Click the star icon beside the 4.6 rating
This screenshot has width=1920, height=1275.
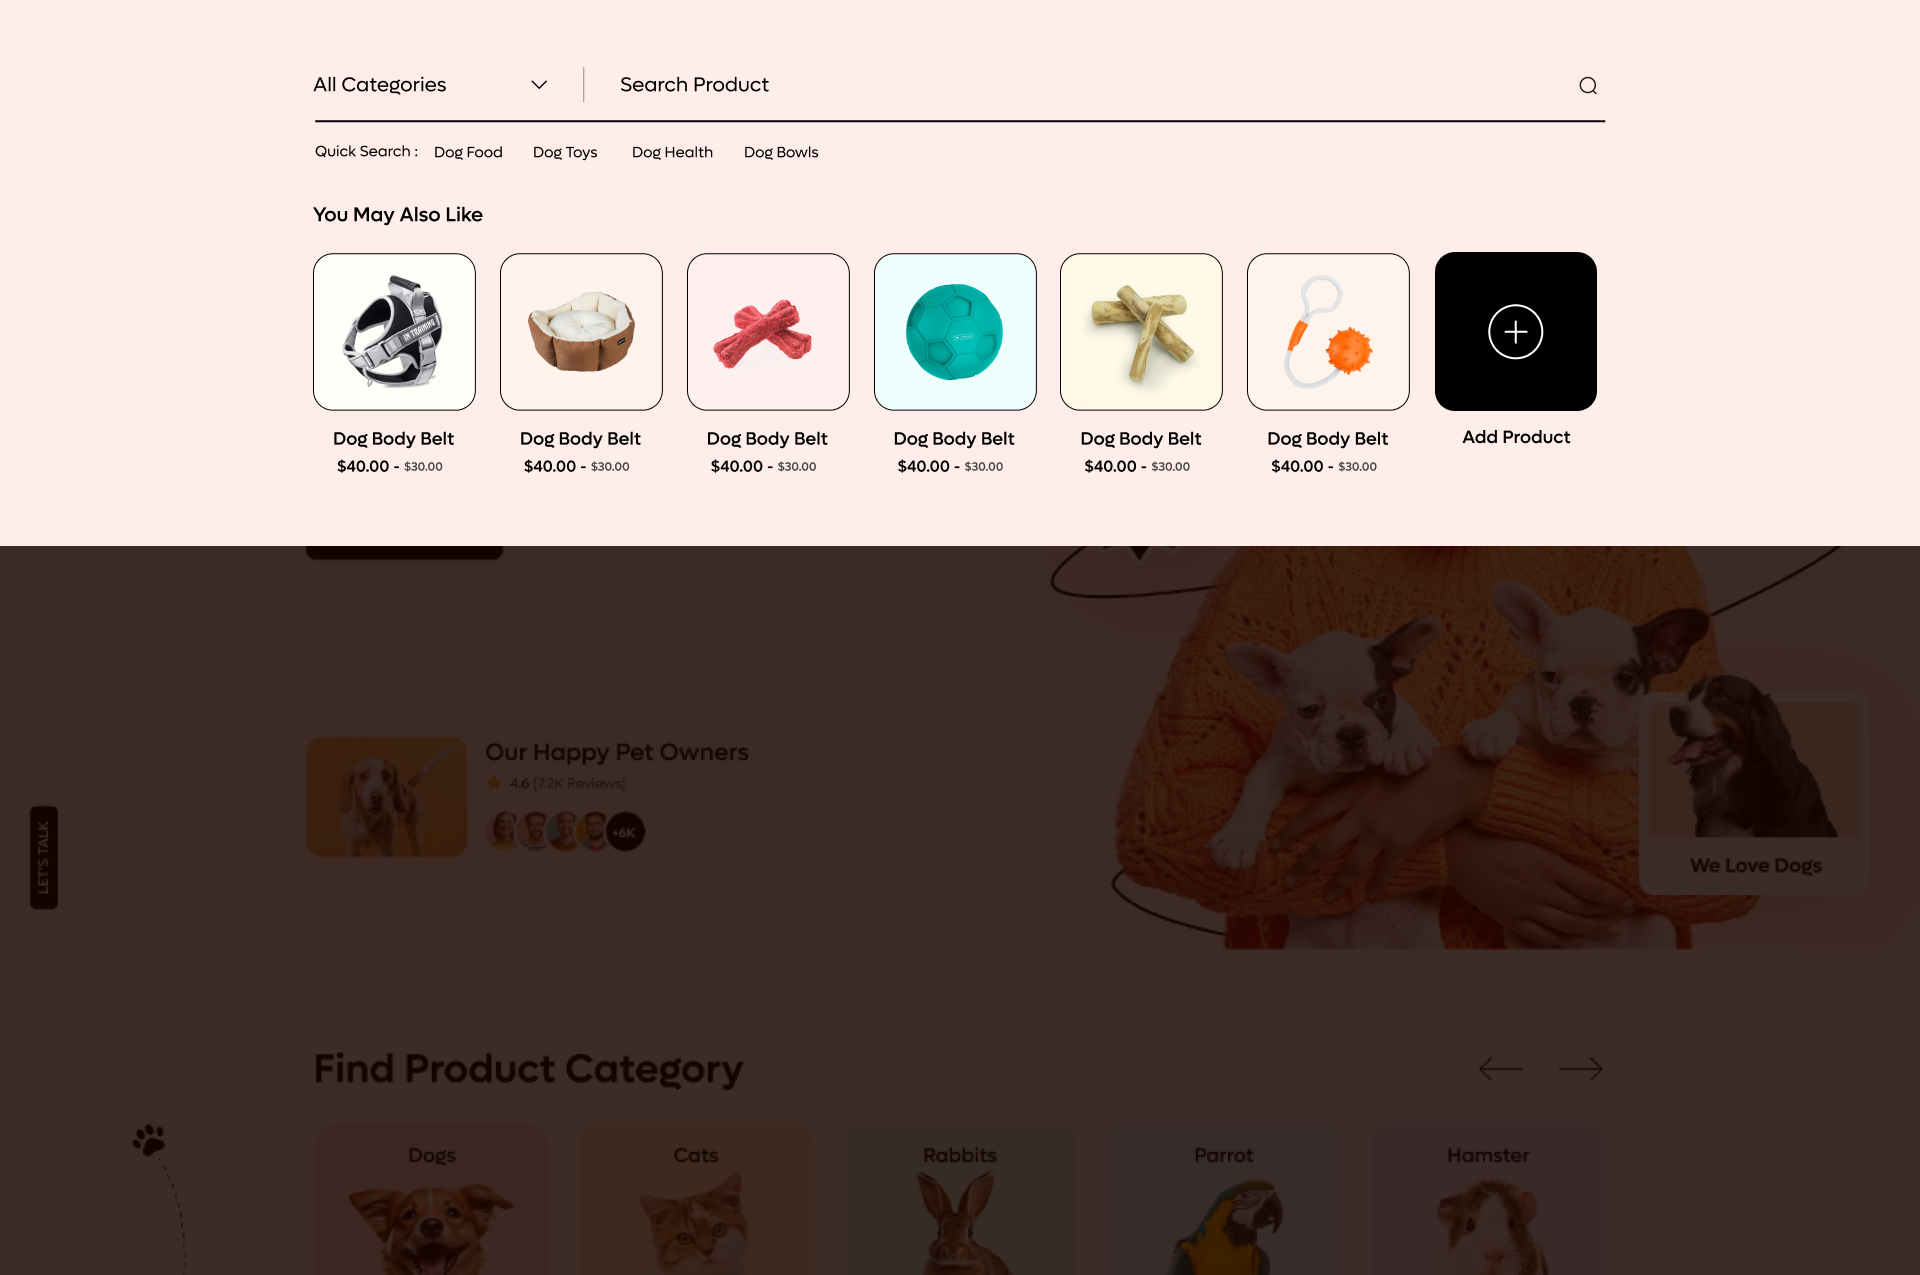tap(495, 783)
